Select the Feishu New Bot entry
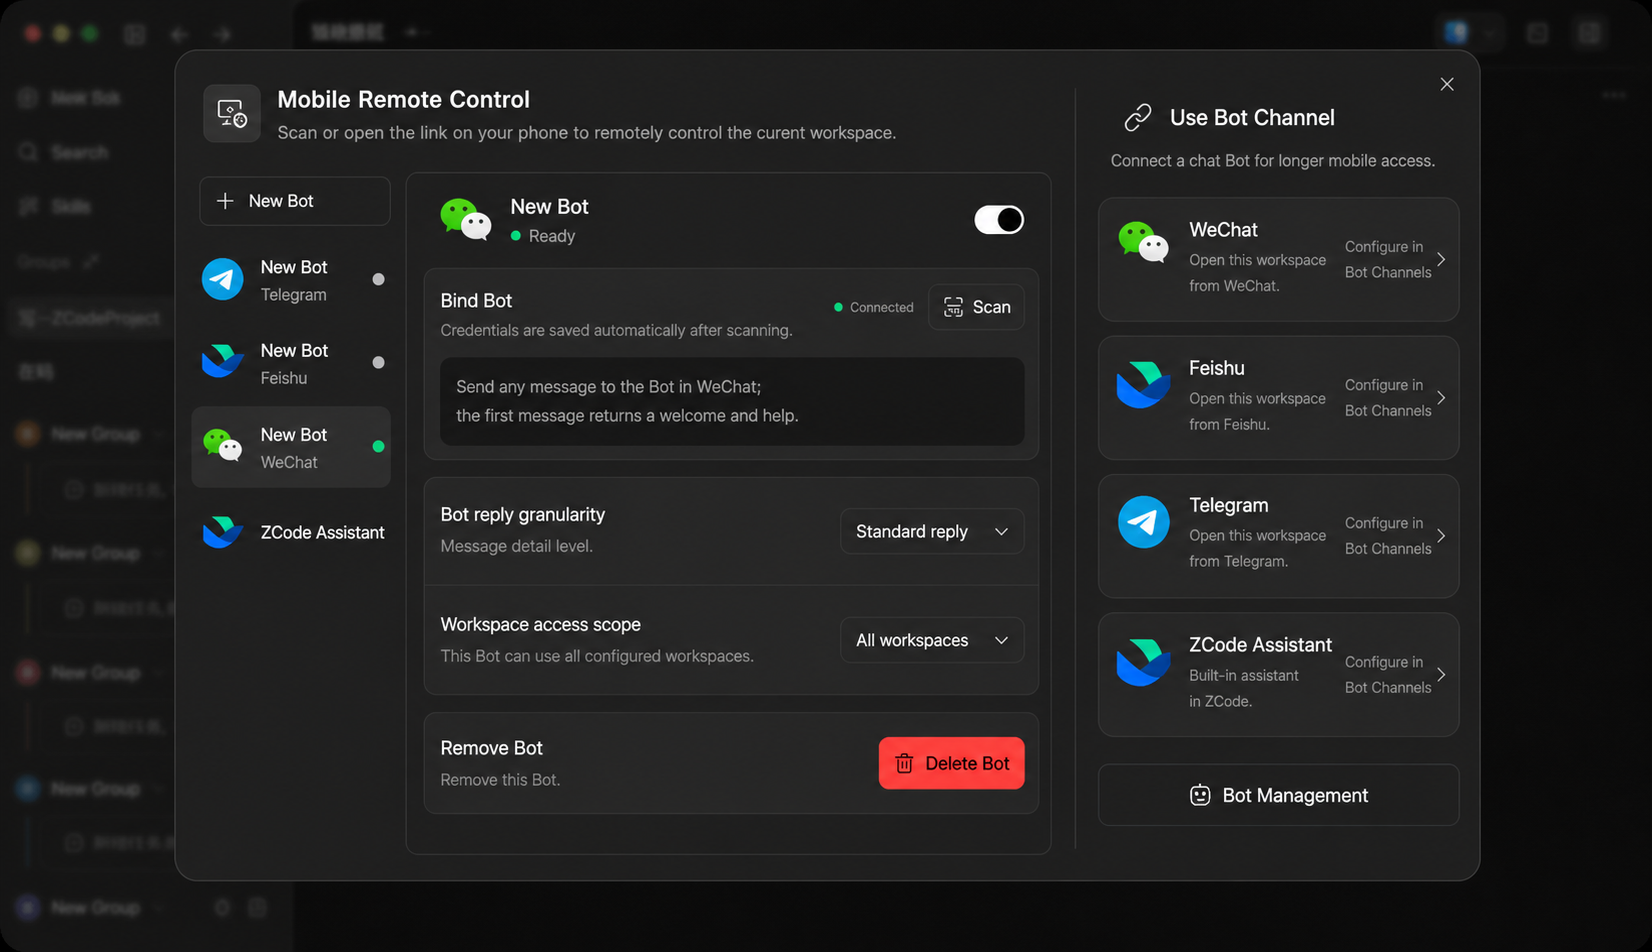 click(x=291, y=363)
